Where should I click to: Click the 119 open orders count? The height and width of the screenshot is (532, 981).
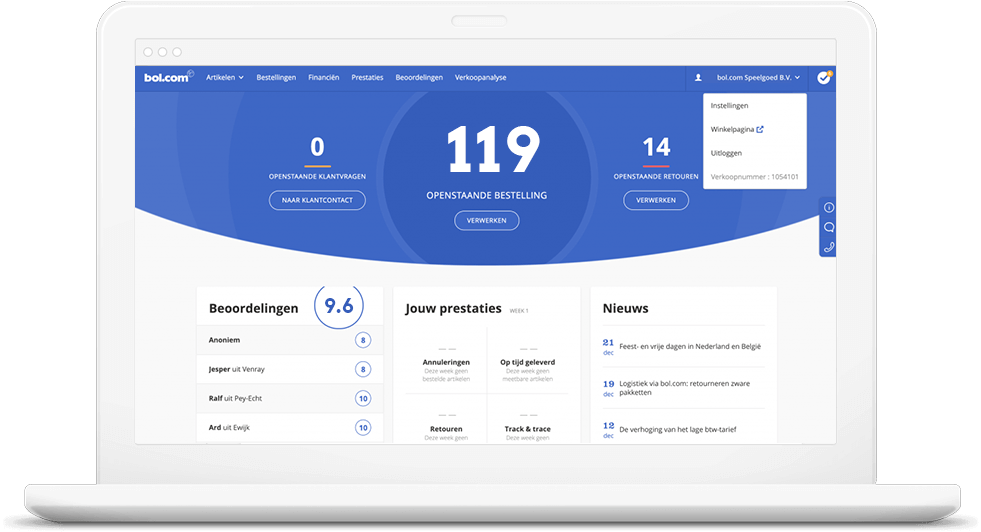493,150
